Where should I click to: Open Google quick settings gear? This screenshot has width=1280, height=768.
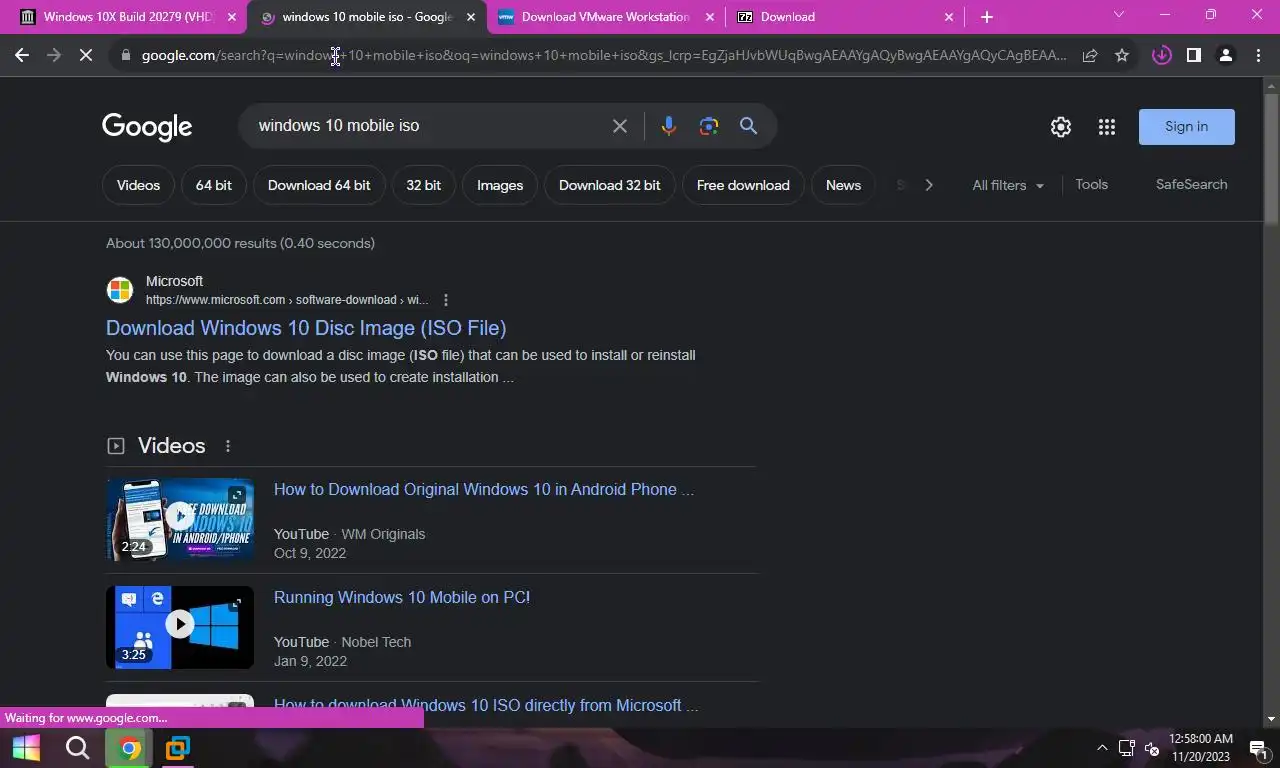click(x=1061, y=127)
